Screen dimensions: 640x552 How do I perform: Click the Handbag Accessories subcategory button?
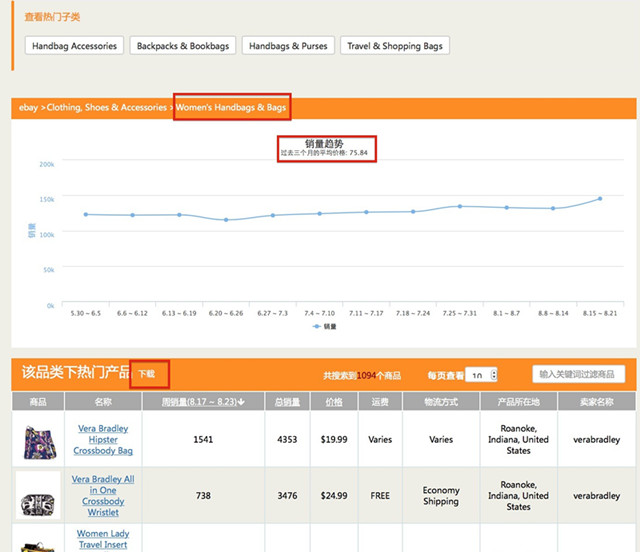(x=75, y=46)
